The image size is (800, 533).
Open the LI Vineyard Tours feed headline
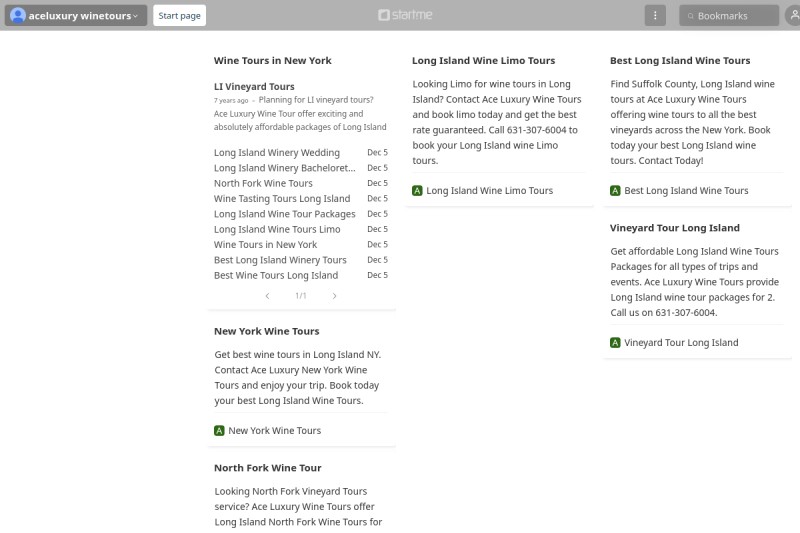click(254, 86)
